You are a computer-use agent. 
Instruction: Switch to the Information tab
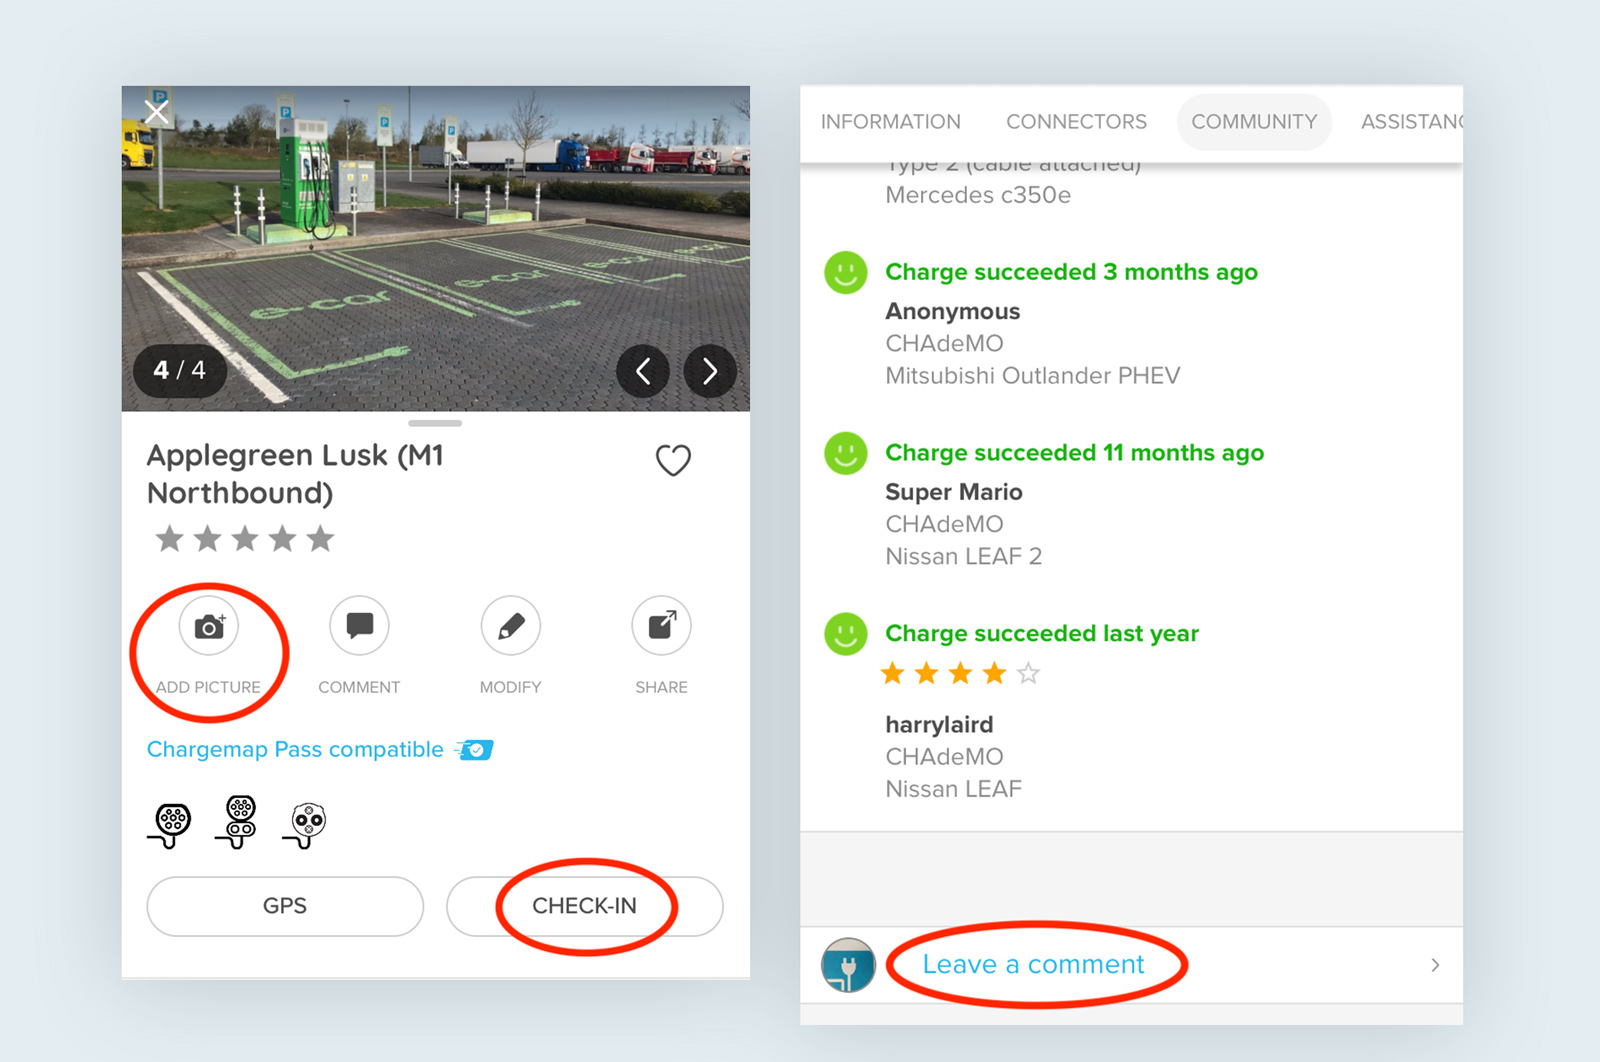click(890, 122)
